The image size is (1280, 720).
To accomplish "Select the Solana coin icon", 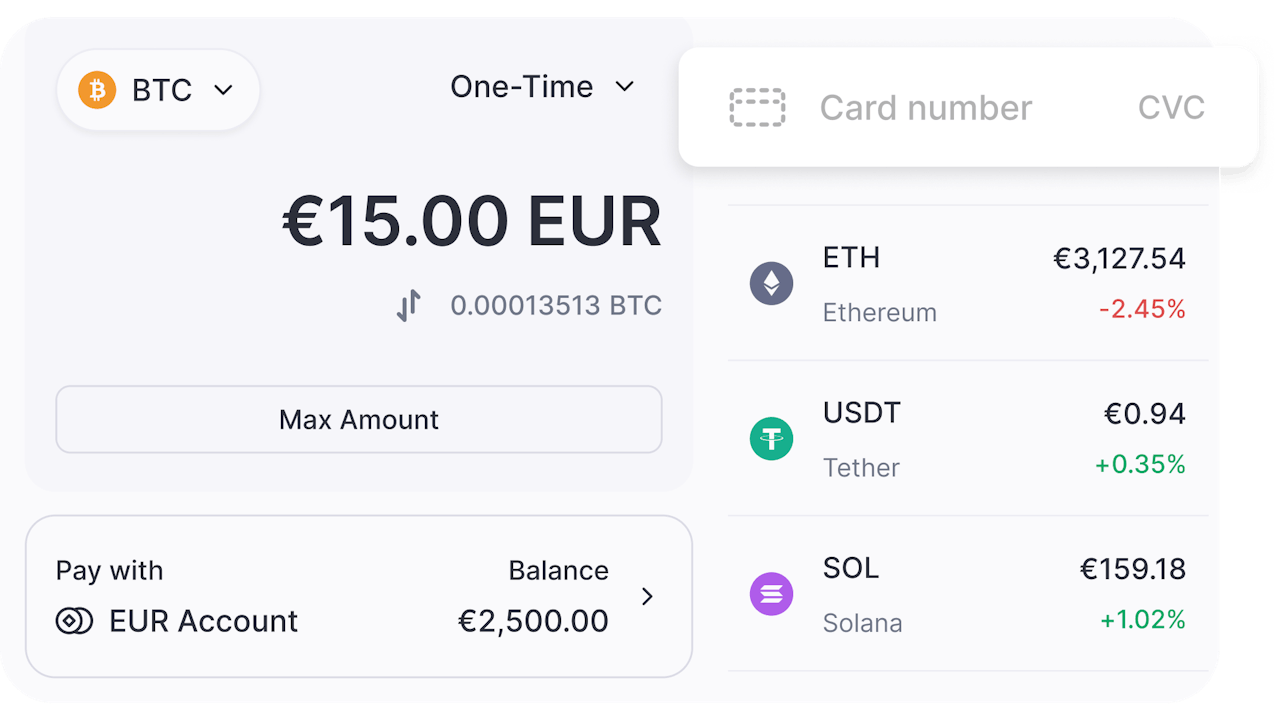I will point(771,594).
